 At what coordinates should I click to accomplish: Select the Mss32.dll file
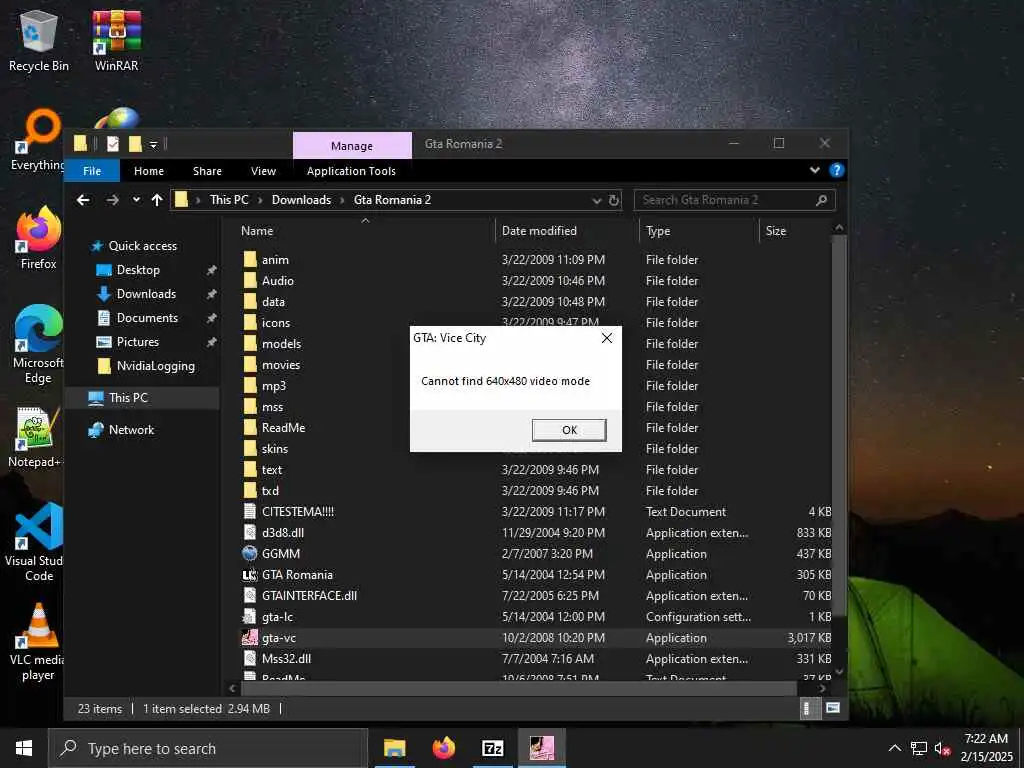tap(286, 658)
